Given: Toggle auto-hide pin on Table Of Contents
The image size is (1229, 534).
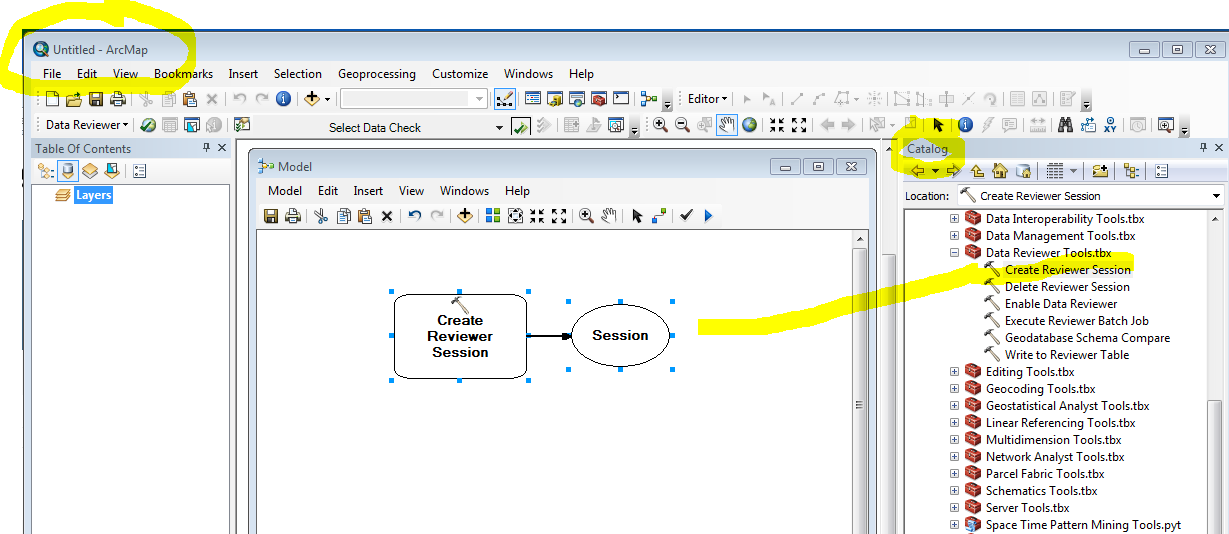Looking at the screenshot, I should coord(206,148).
